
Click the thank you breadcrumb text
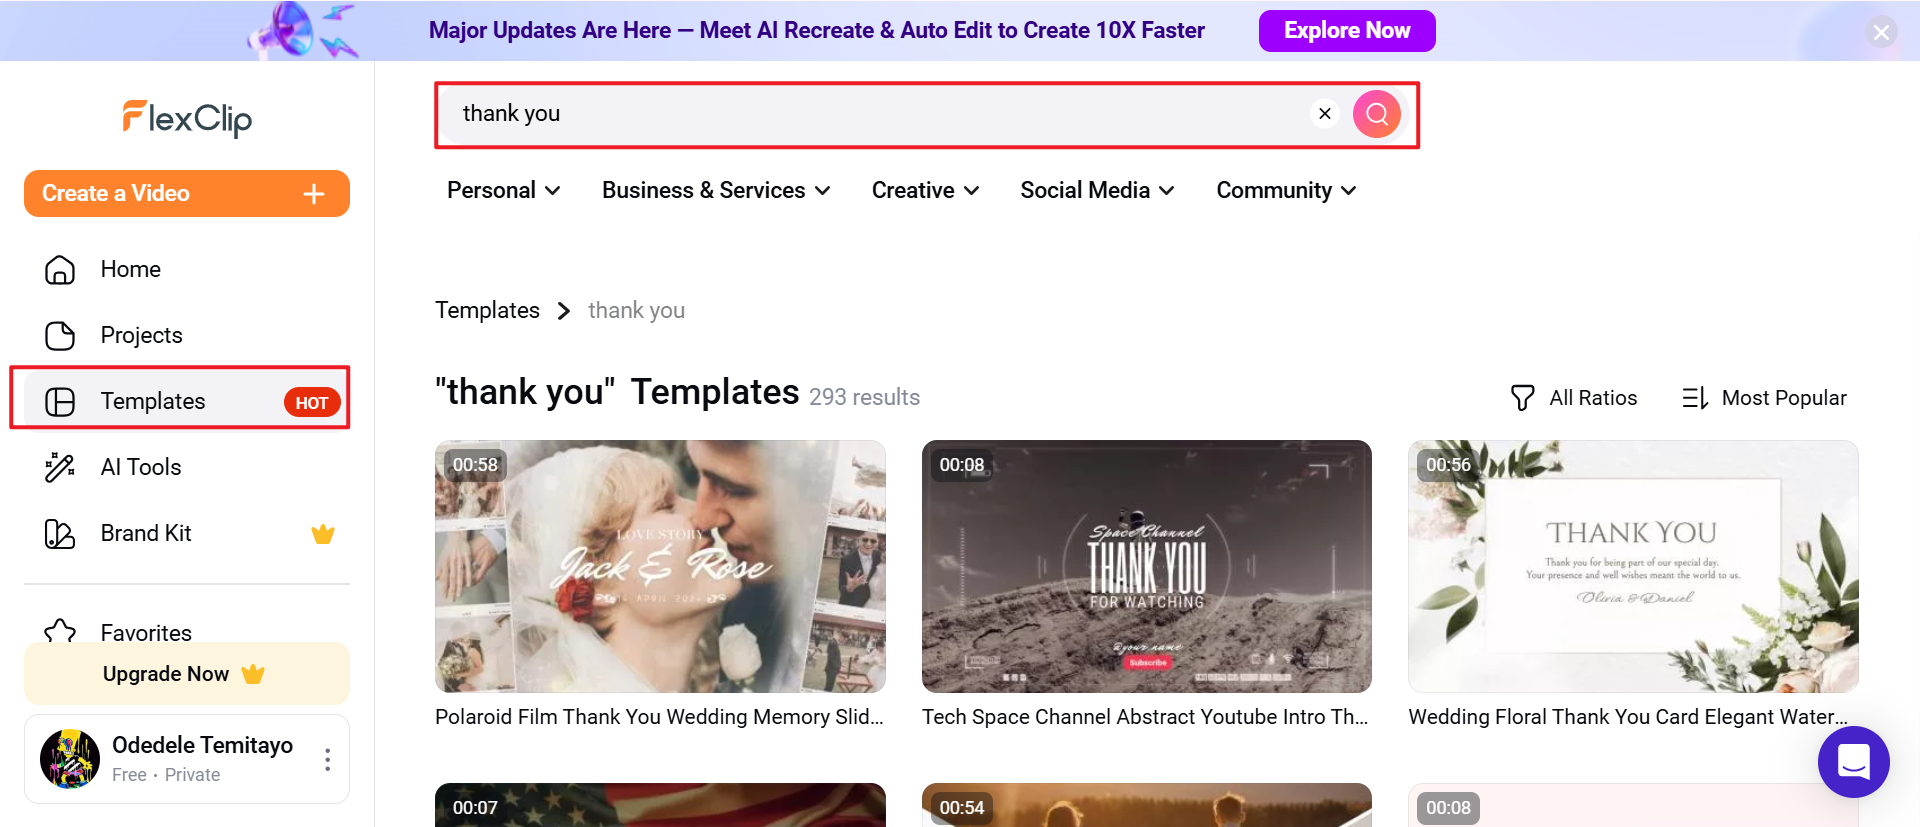point(636,311)
